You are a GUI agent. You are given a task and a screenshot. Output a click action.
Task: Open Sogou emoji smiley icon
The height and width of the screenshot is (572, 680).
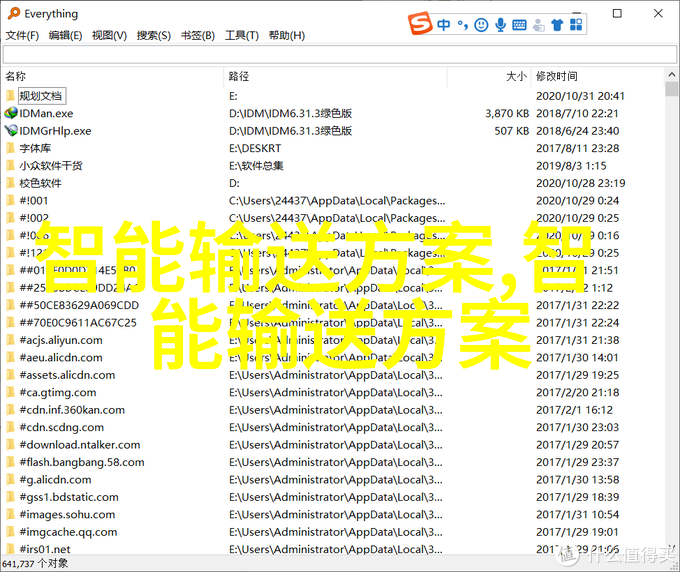pyautogui.click(x=481, y=25)
